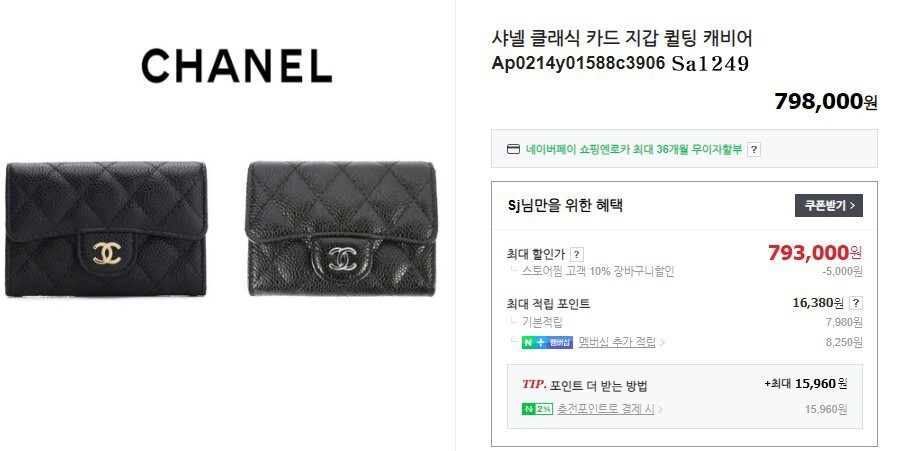Click help icon next to 16,380원 points

856,303
